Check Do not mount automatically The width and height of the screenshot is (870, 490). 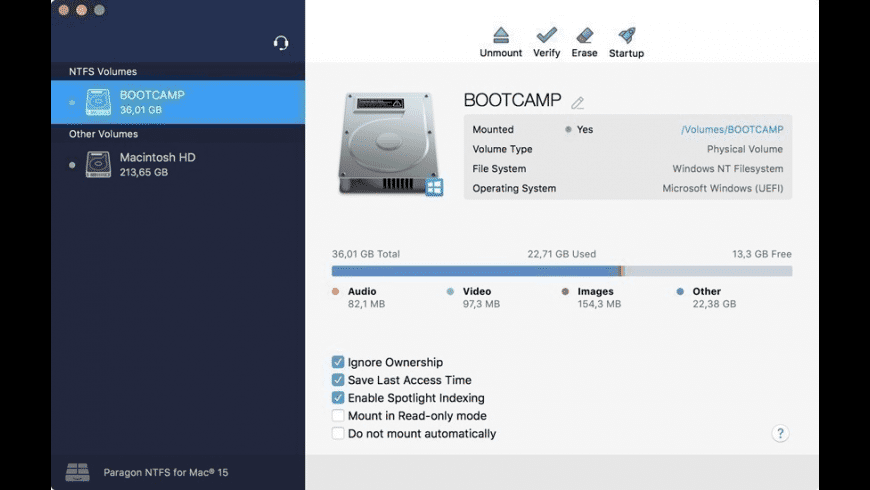[338, 434]
